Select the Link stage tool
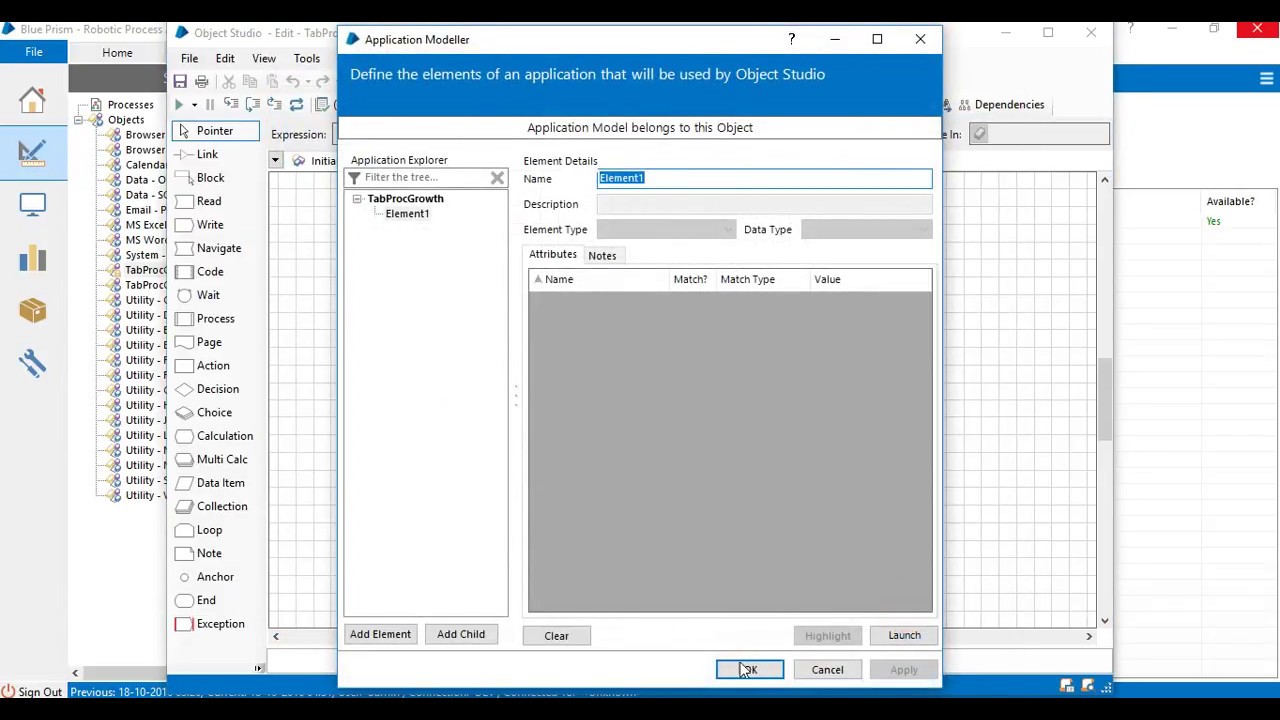This screenshot has width=1280, height=720. [207, 154]
